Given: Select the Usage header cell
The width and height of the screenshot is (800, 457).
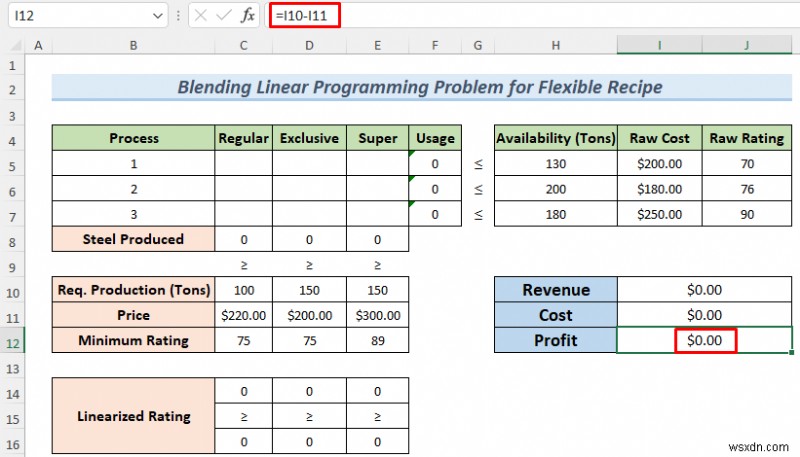Looking at the screenshot, I should coord(435,138).
